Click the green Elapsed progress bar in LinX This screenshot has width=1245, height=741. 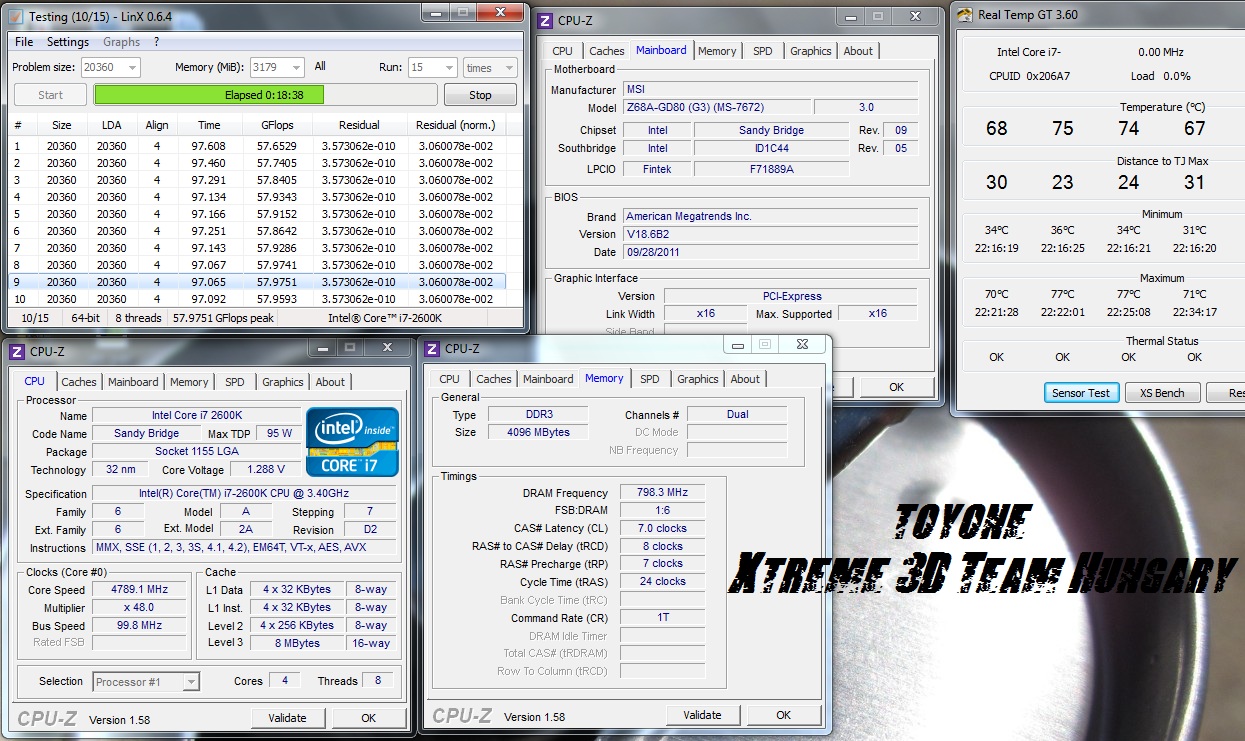(265, 95)
